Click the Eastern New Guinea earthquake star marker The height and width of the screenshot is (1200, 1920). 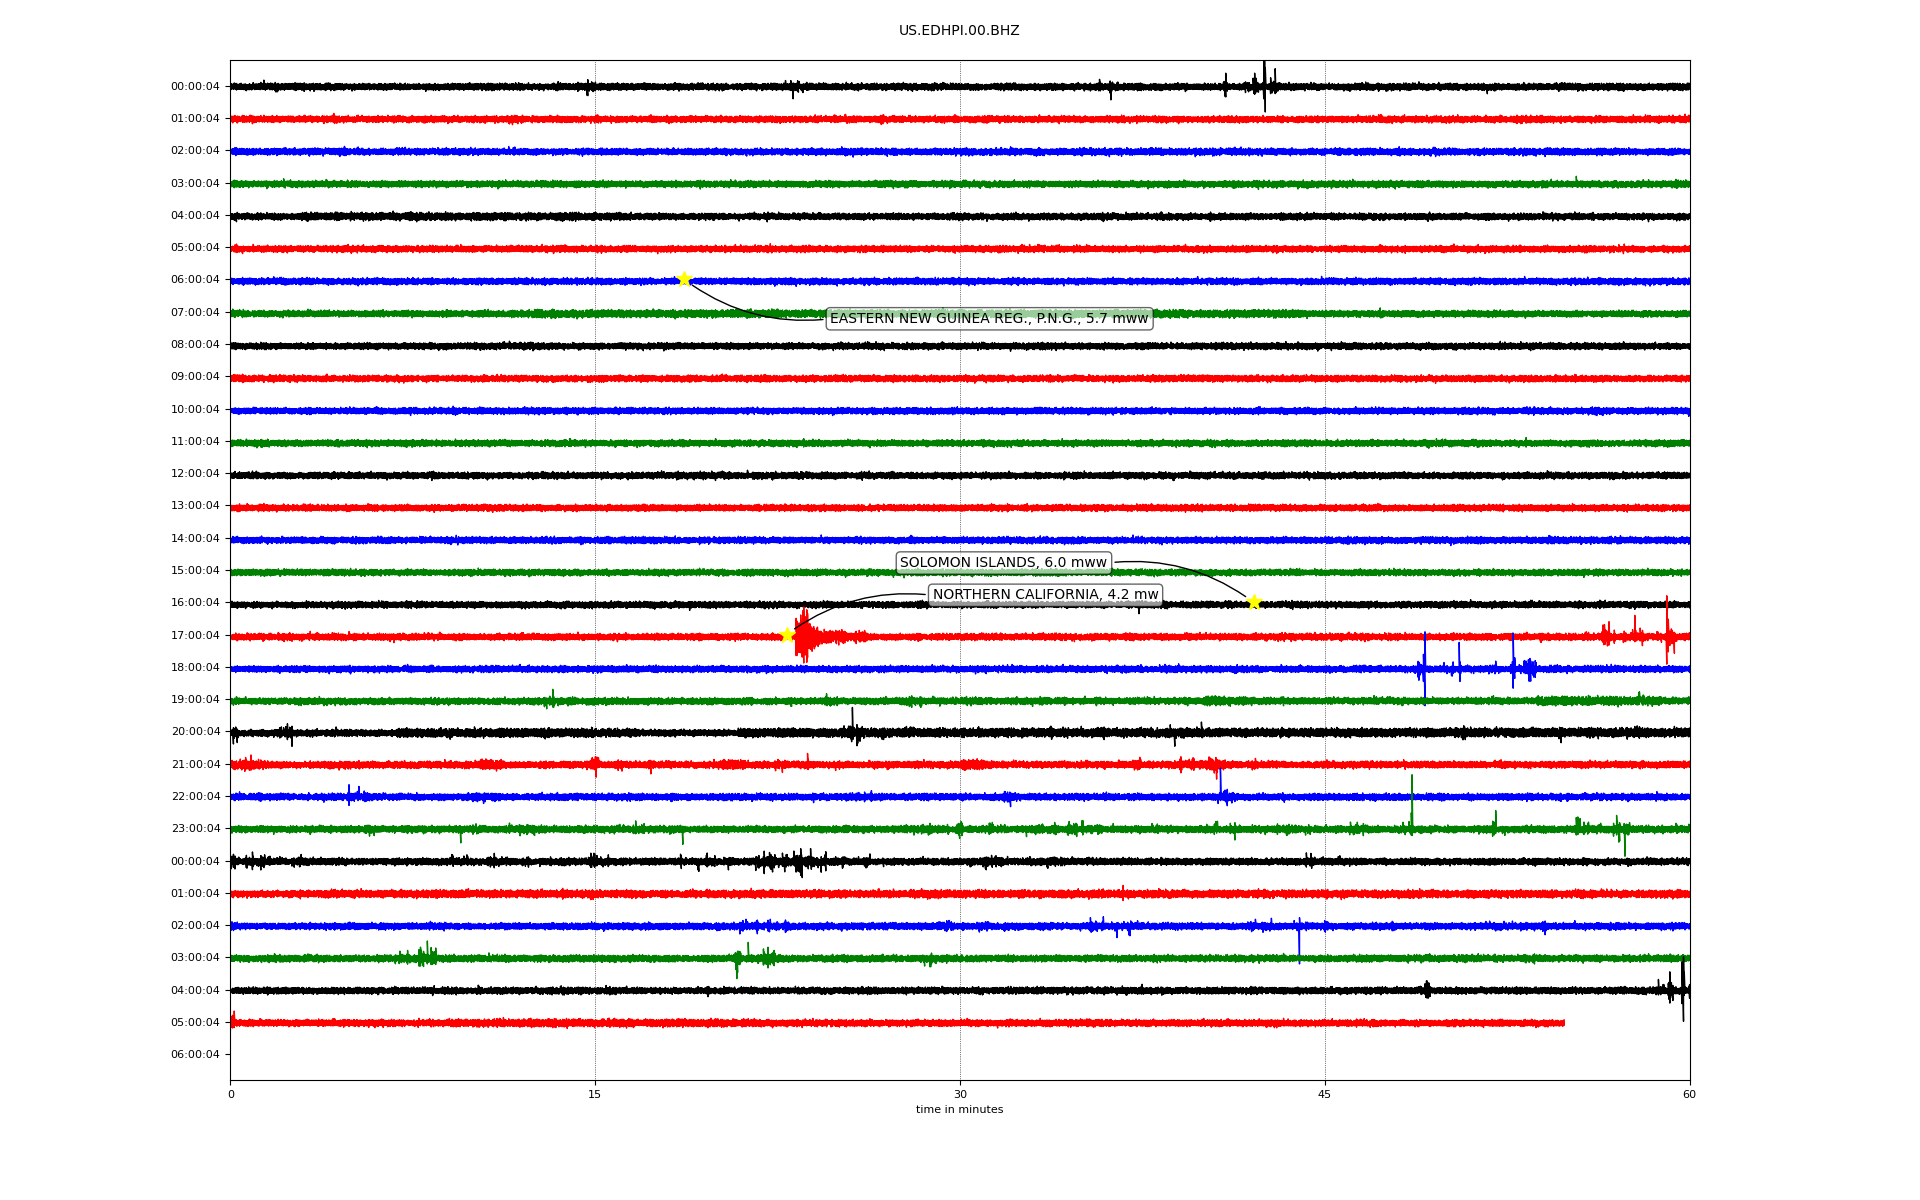click(x=684, y=279)
